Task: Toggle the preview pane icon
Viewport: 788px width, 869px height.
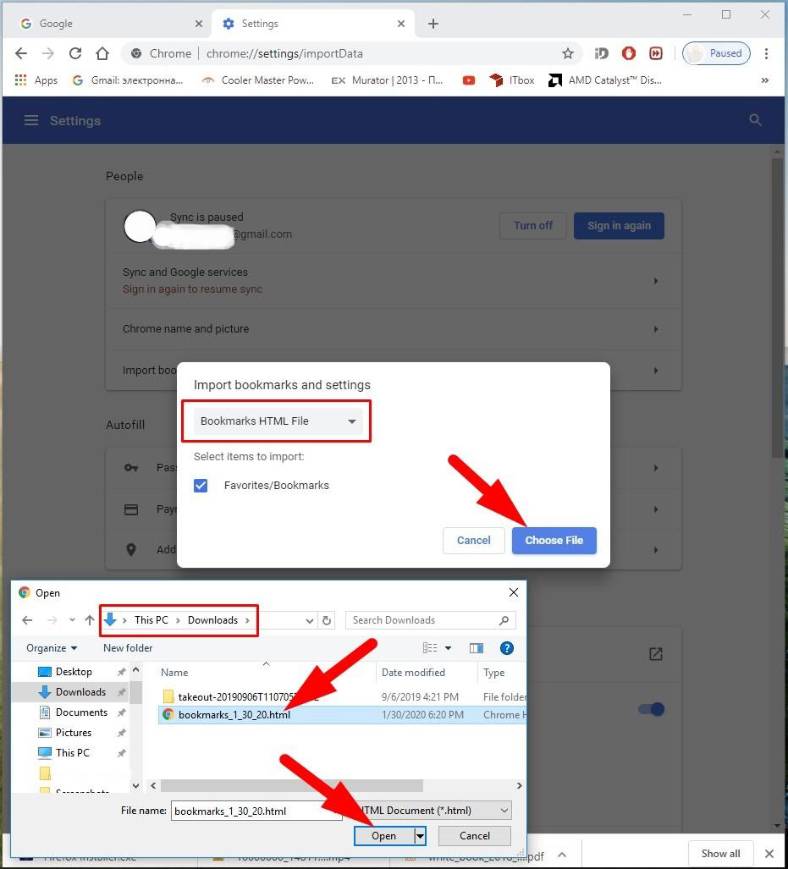Action: tap(476, 648)
